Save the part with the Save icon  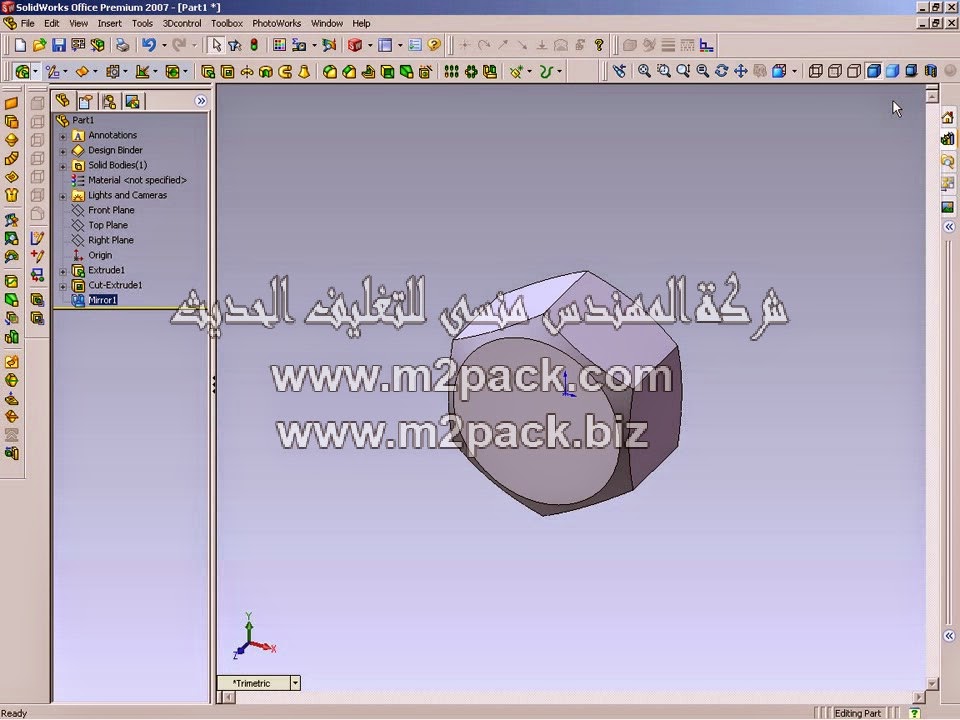[58, 45]
